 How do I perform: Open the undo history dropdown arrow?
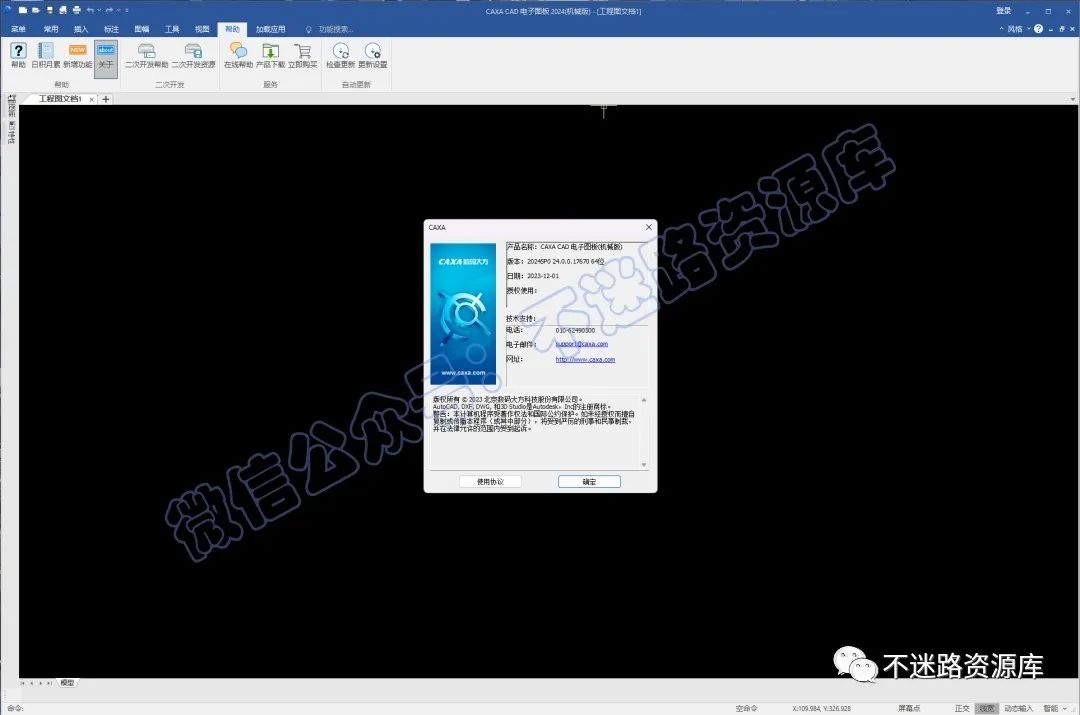point(99,10)
